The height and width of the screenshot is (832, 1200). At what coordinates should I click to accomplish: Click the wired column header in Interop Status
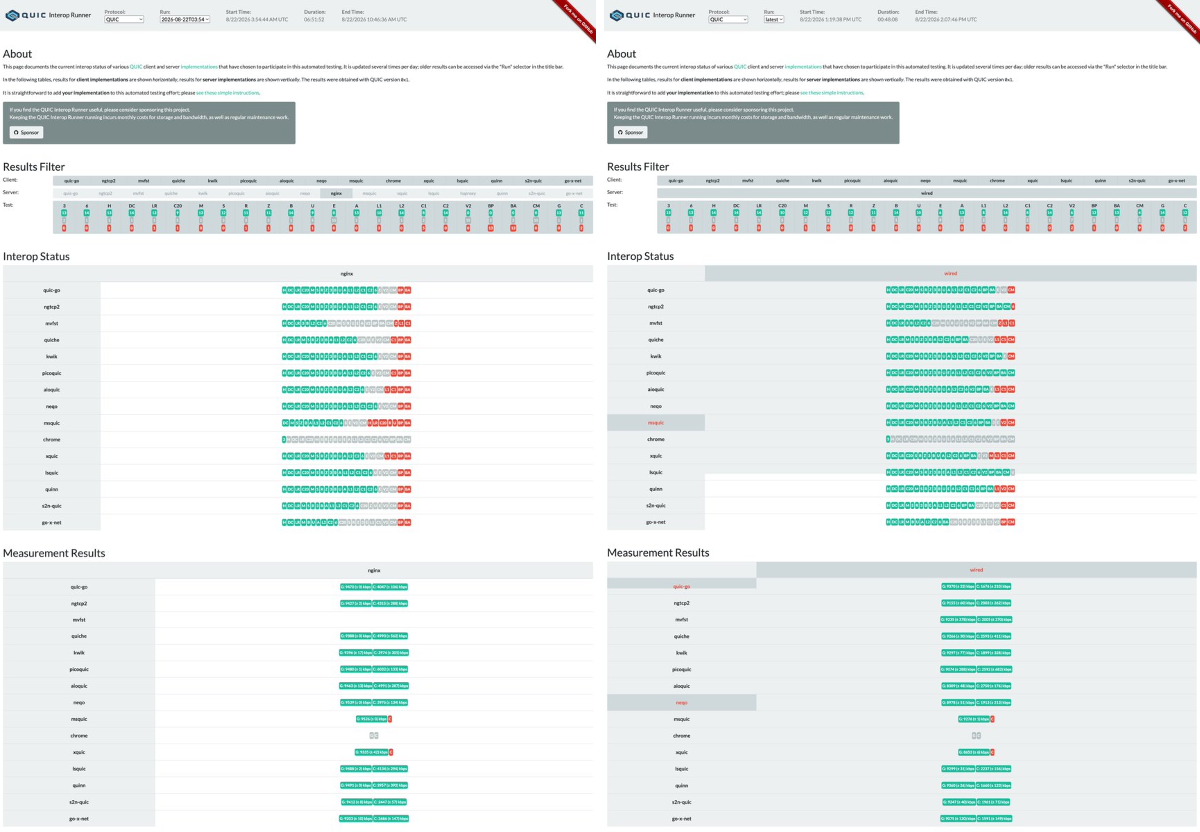(x=950, y=272)
